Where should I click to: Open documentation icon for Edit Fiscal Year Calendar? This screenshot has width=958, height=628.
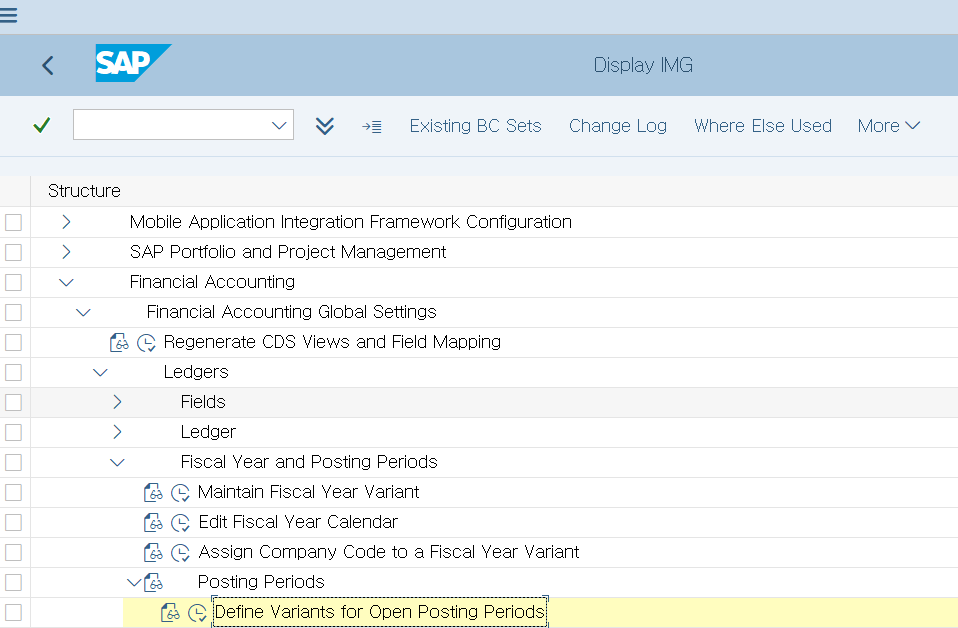(x=153, y=522)
